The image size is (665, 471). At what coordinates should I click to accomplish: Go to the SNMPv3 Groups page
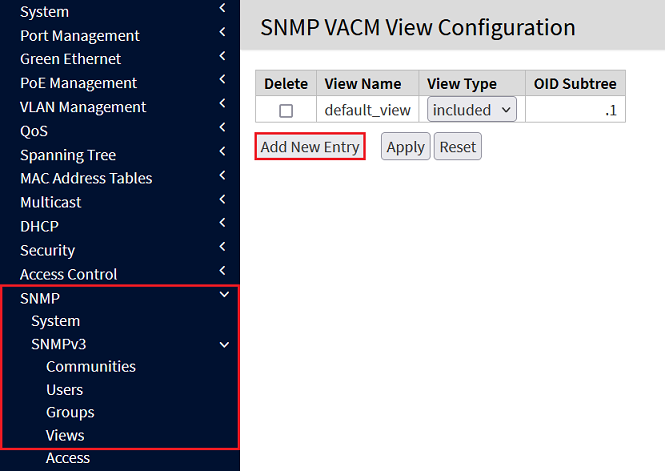click(x=70, y=412)
